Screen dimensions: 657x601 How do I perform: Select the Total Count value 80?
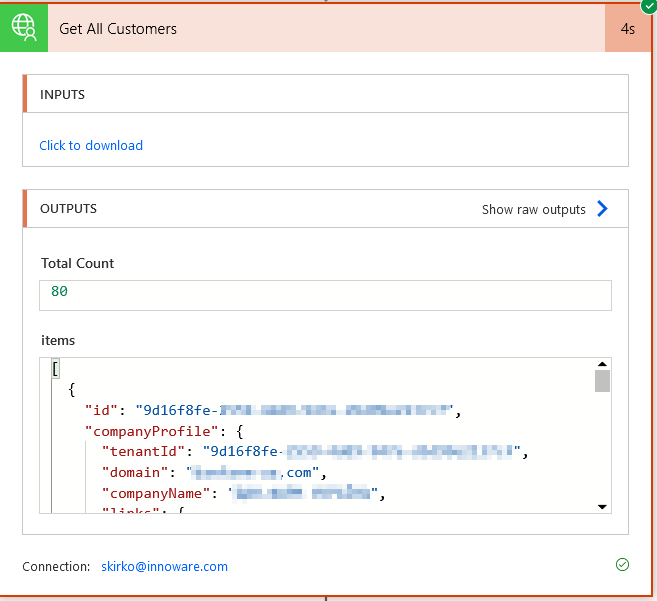(x=59, y=291)
